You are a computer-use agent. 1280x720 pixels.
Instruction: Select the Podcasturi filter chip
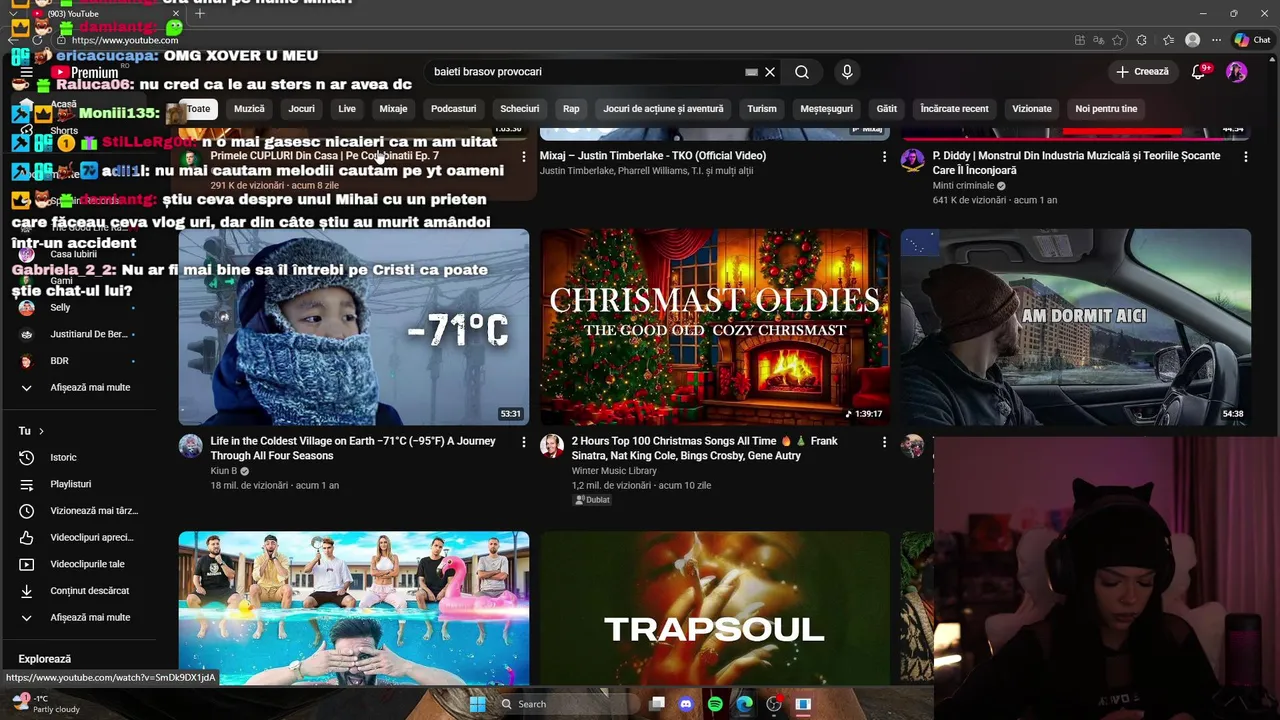453,109
